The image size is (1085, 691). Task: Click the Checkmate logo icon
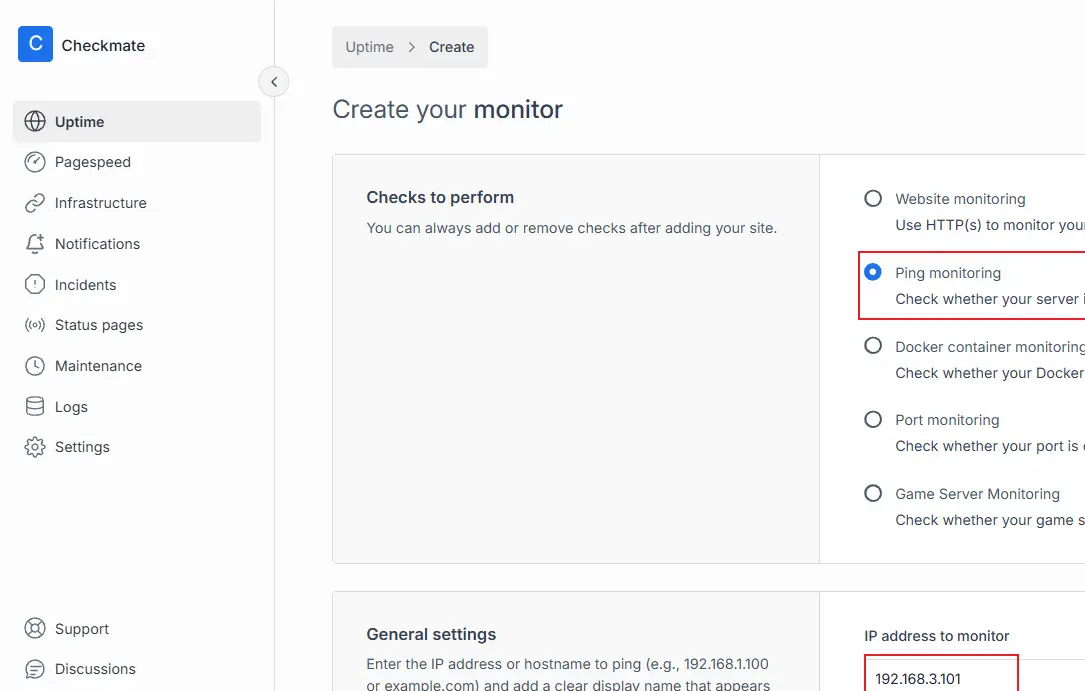[35, 44]
